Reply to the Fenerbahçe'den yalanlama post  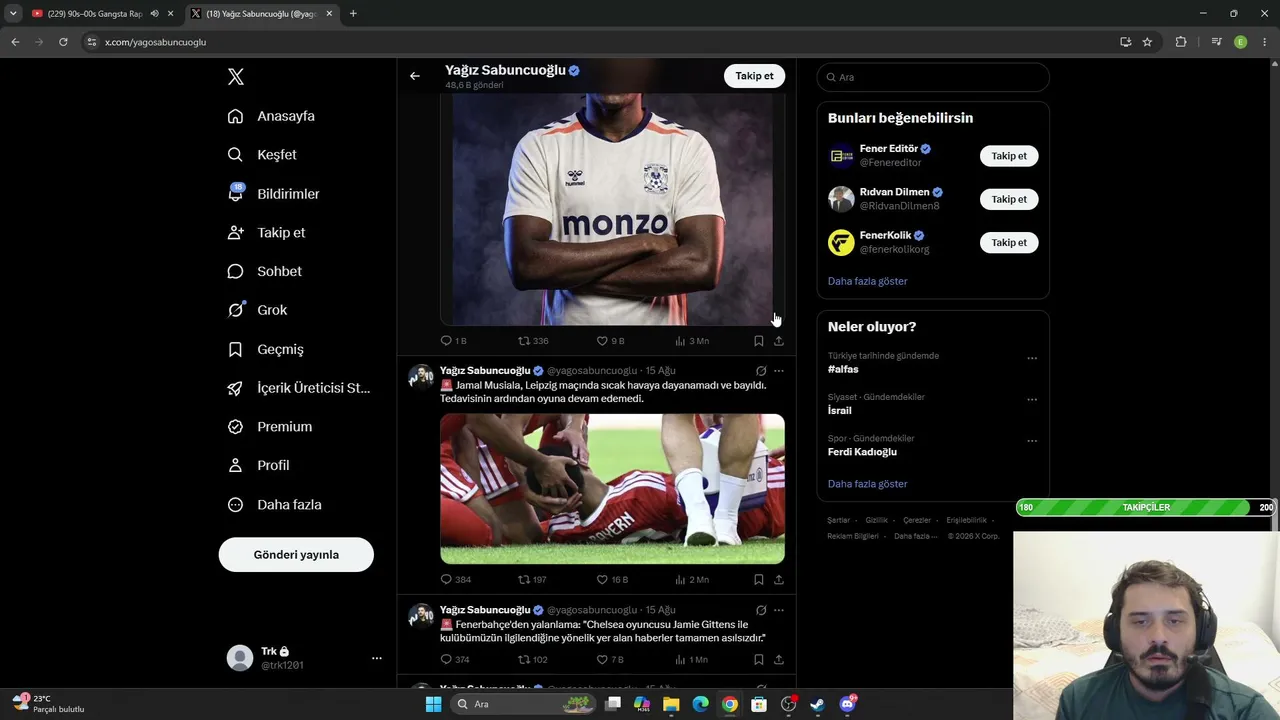[455, 660]
